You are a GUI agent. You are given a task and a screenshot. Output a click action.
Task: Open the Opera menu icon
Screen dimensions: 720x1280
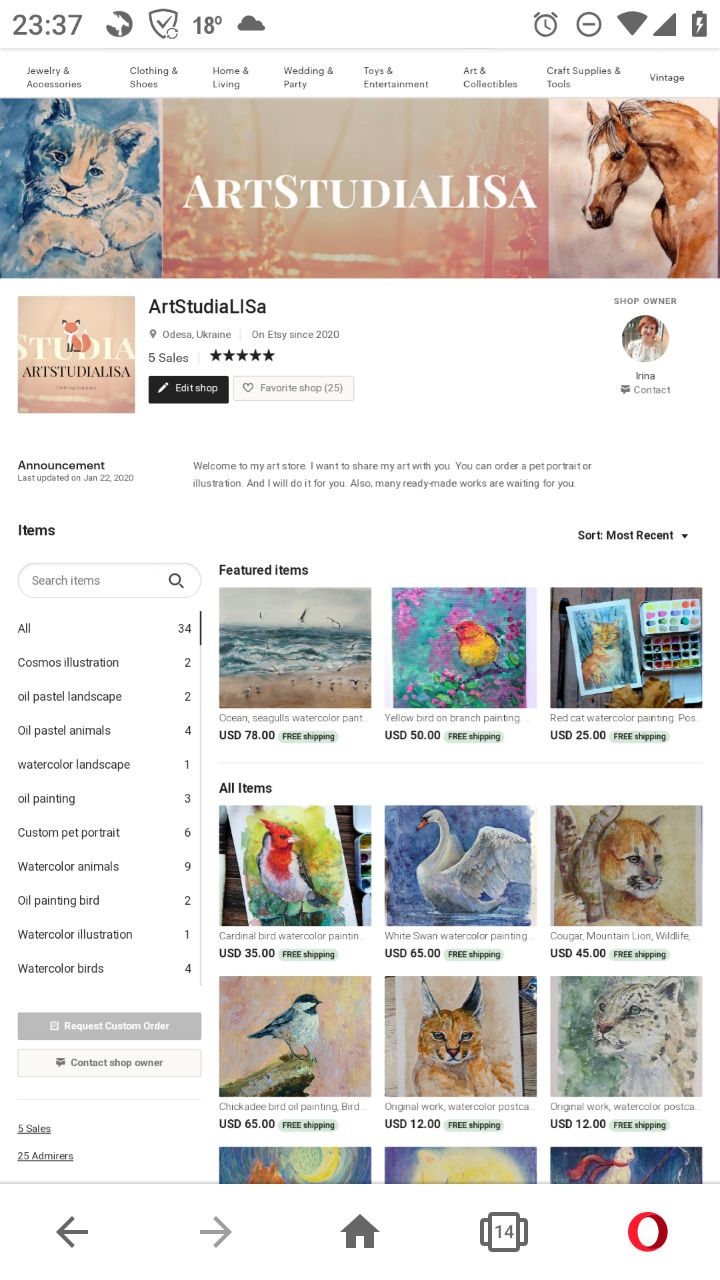point(647,1232)
